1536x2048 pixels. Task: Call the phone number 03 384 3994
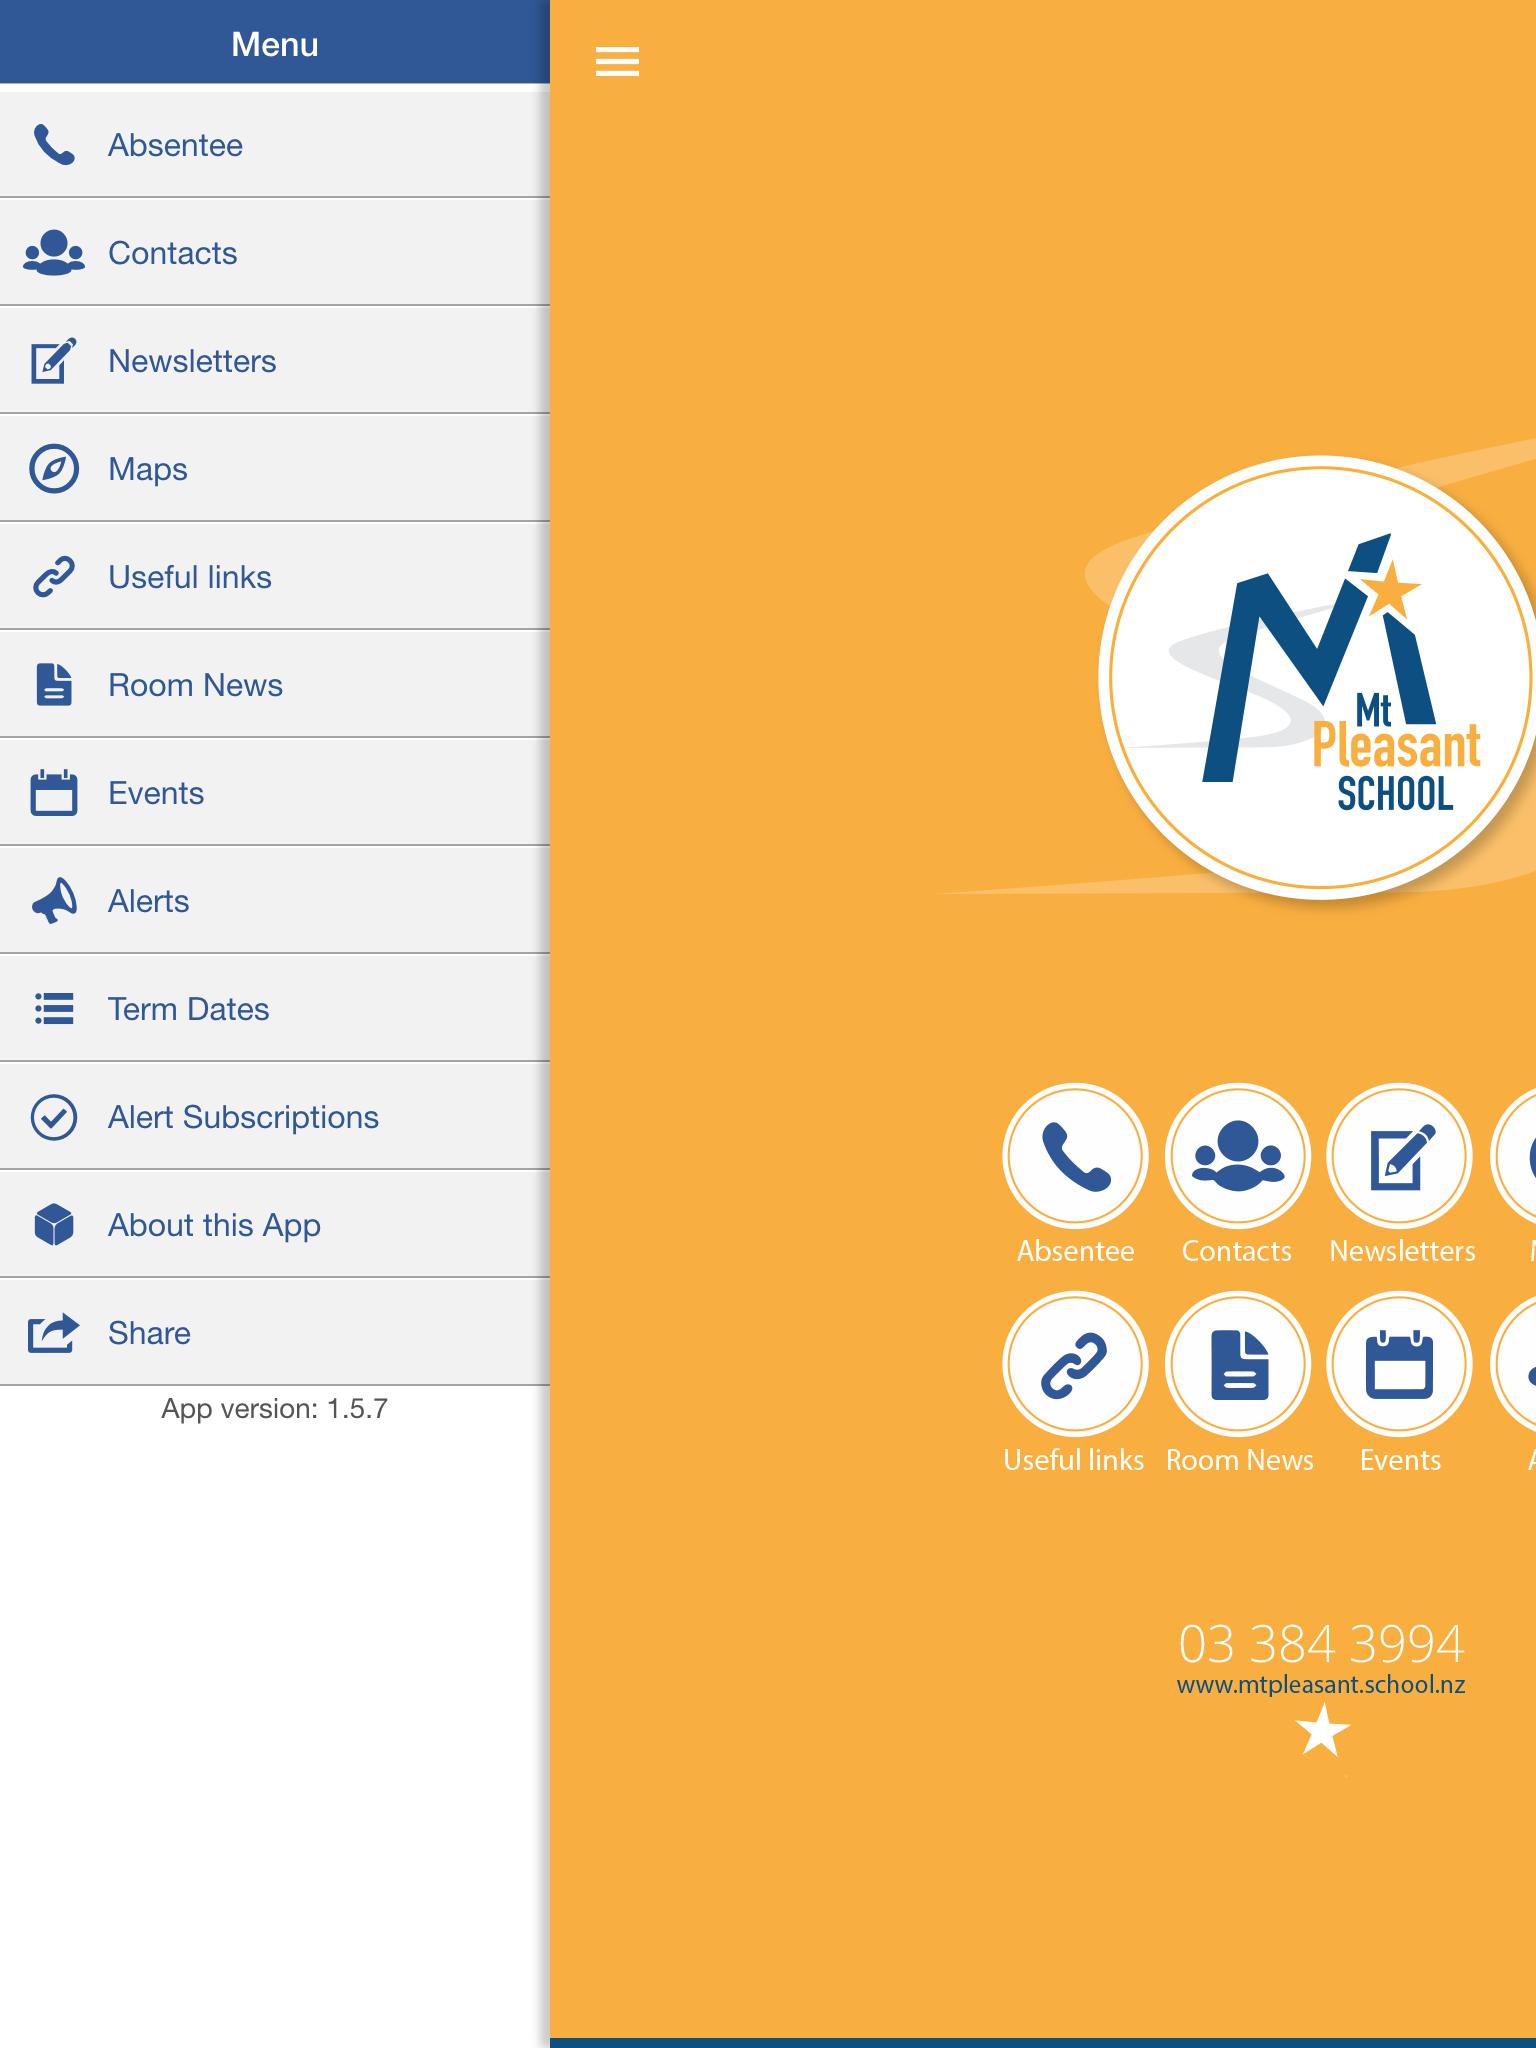pos(1321,1644)
